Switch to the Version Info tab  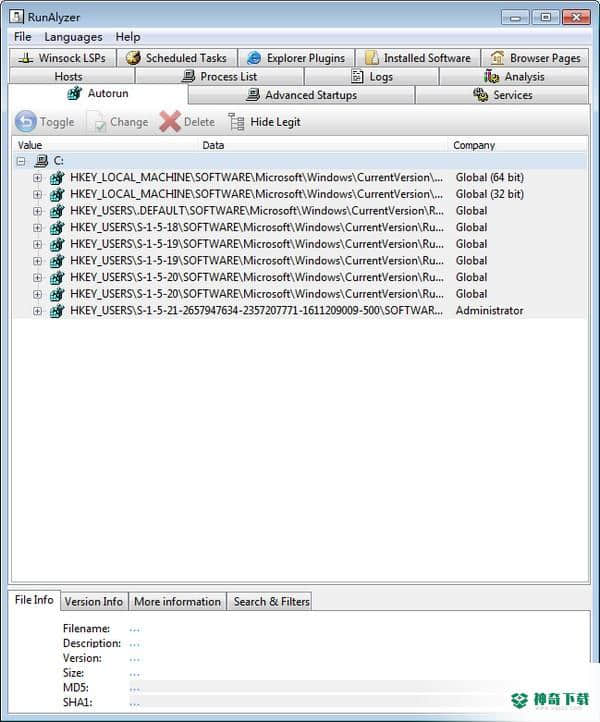(93, 602)
